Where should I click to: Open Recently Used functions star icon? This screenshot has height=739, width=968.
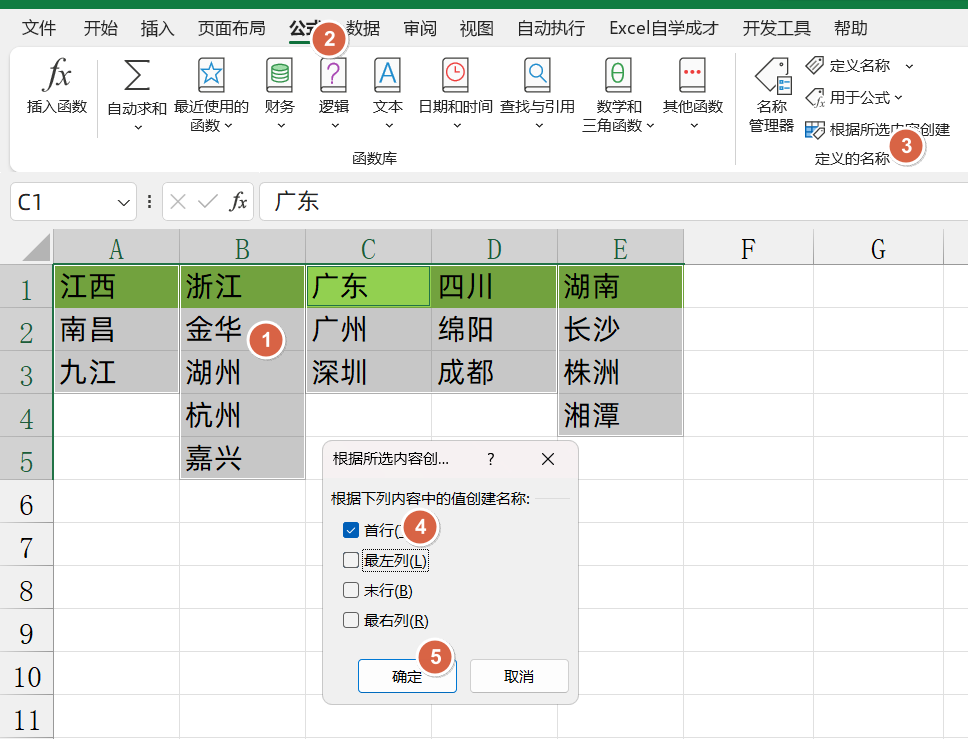(211, 75)
